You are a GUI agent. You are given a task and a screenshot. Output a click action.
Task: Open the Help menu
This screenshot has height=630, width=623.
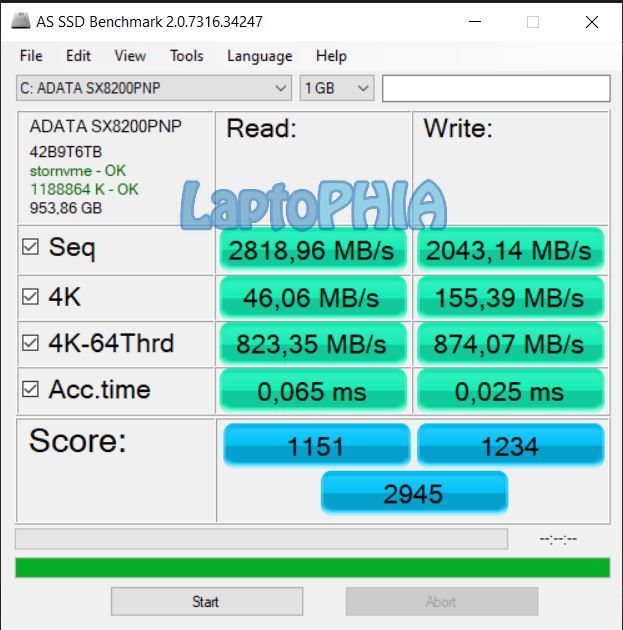(x=331, y=56)
